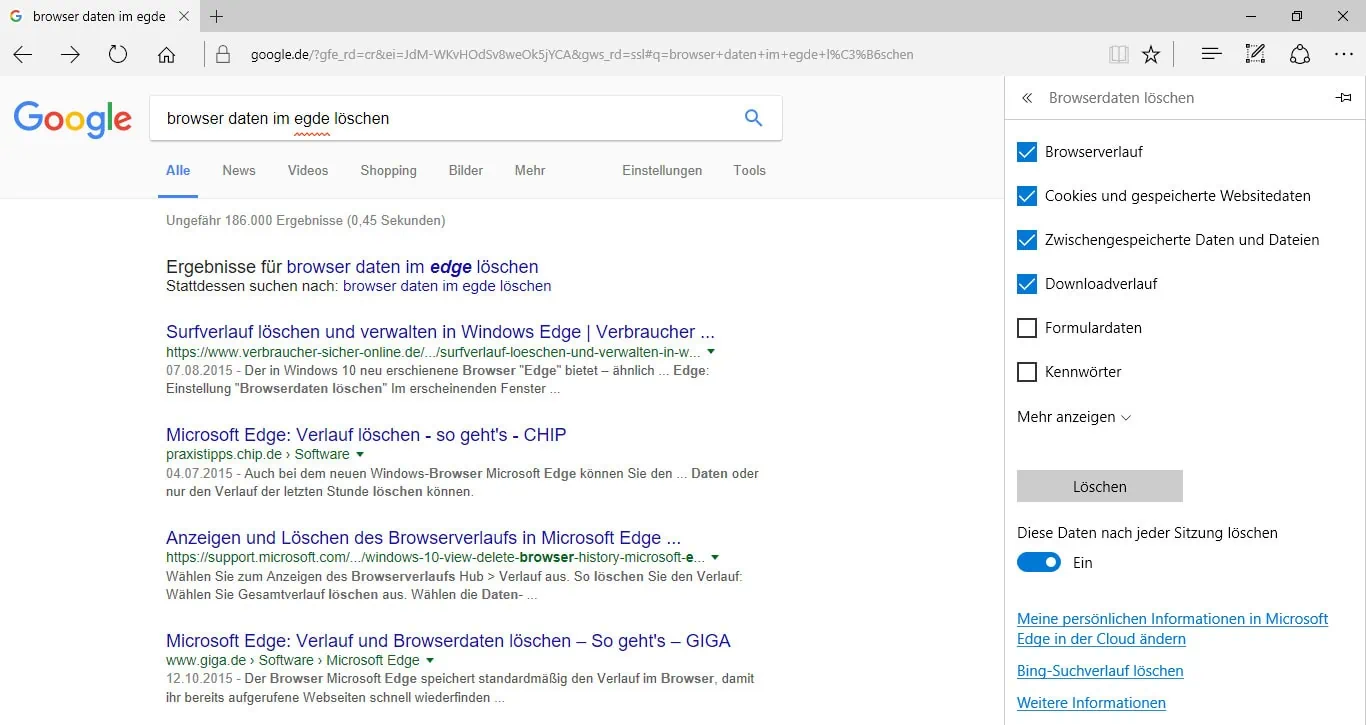Open dropdown arrow beside verbraucher-sicher-online URL
Screen dimensions: 1366x725
coord(711,352)
